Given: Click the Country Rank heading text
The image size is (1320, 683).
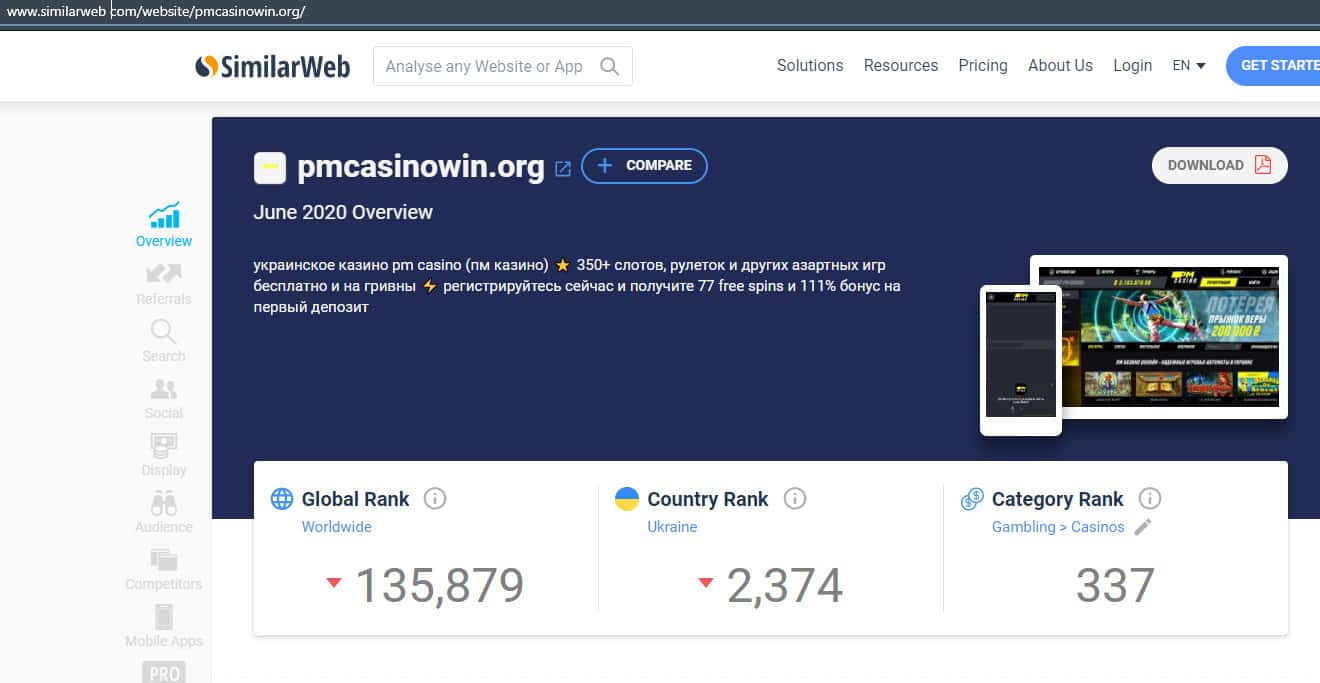Looking at the screenshot, I should coord(708,499).
